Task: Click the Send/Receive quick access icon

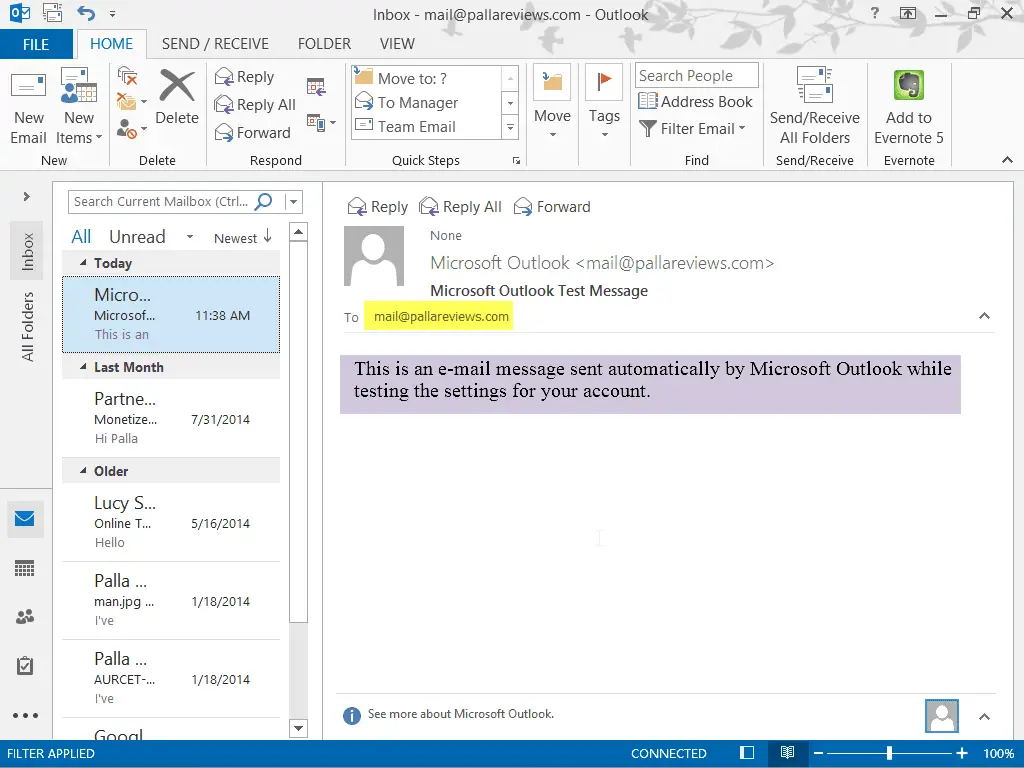Action: 52,13
